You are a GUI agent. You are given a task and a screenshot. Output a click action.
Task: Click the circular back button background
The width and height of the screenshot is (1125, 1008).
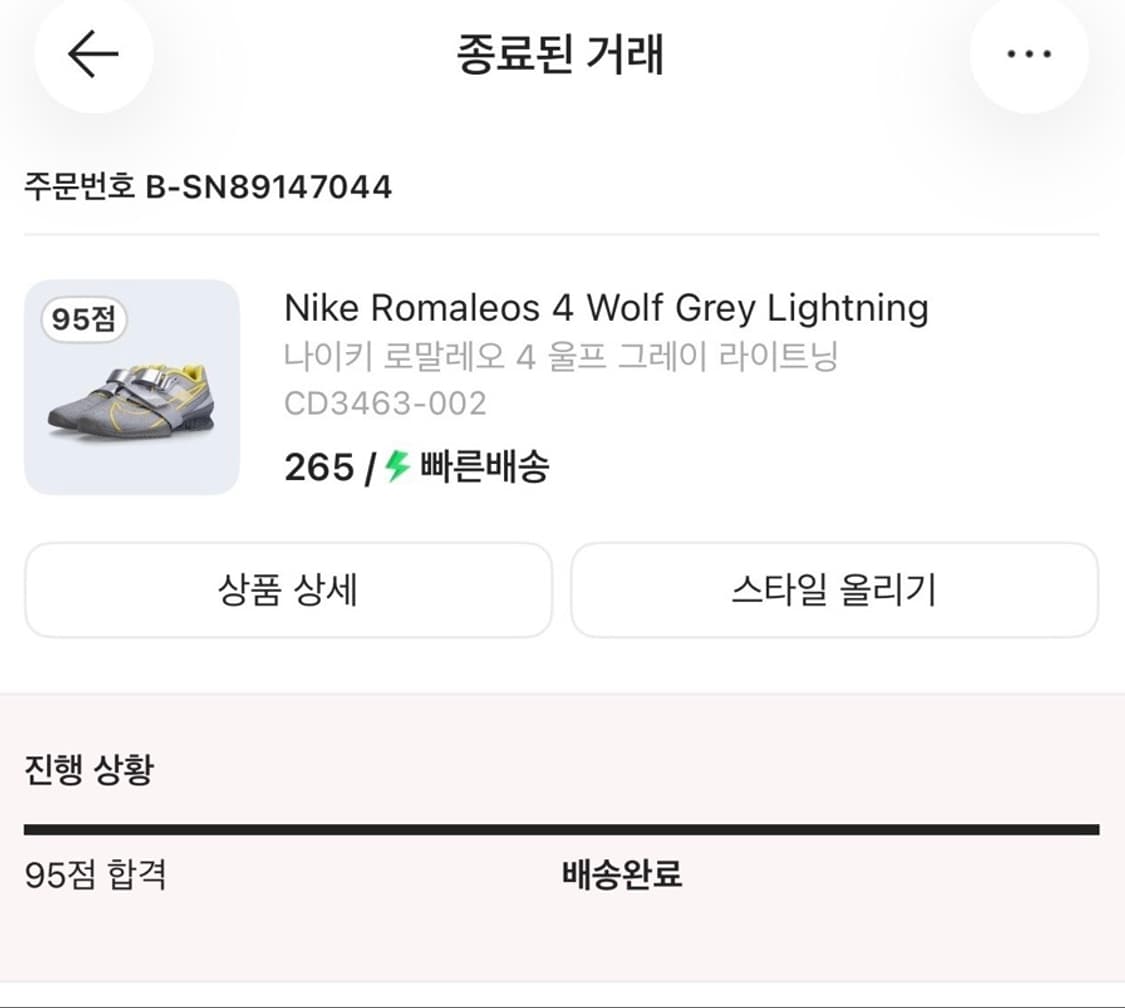(x=93, y=54)
